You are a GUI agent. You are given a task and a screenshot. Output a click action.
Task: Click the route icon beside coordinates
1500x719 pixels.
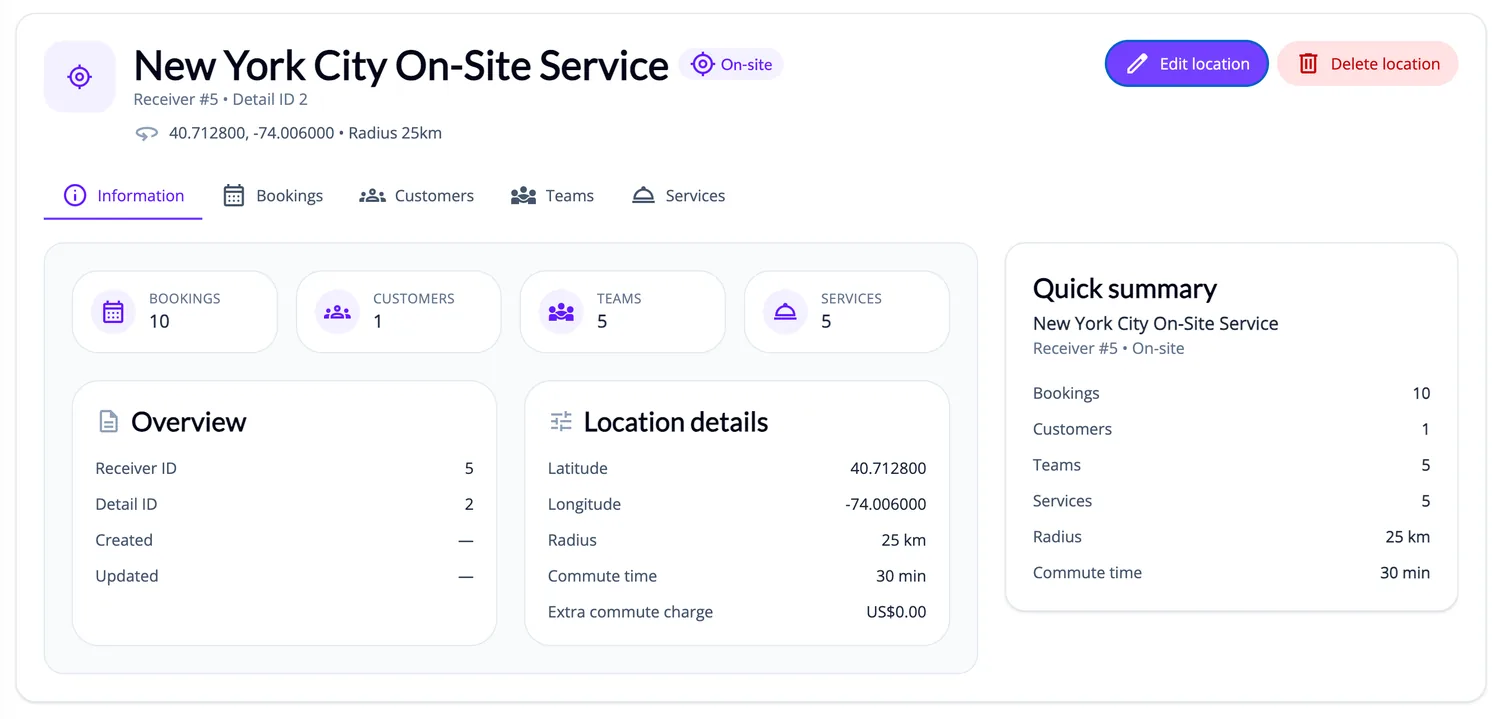pos(147,133)
